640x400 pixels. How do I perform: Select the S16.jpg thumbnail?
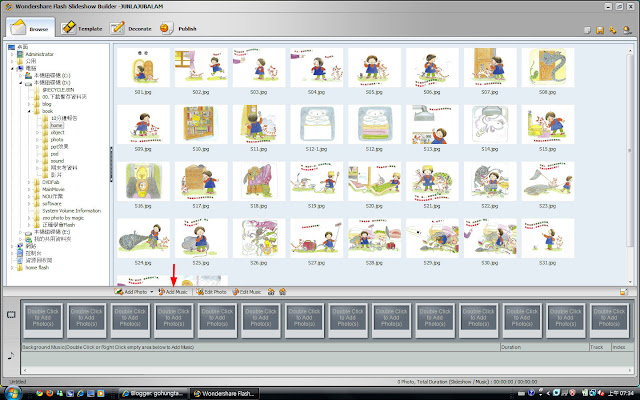[143, 181]
